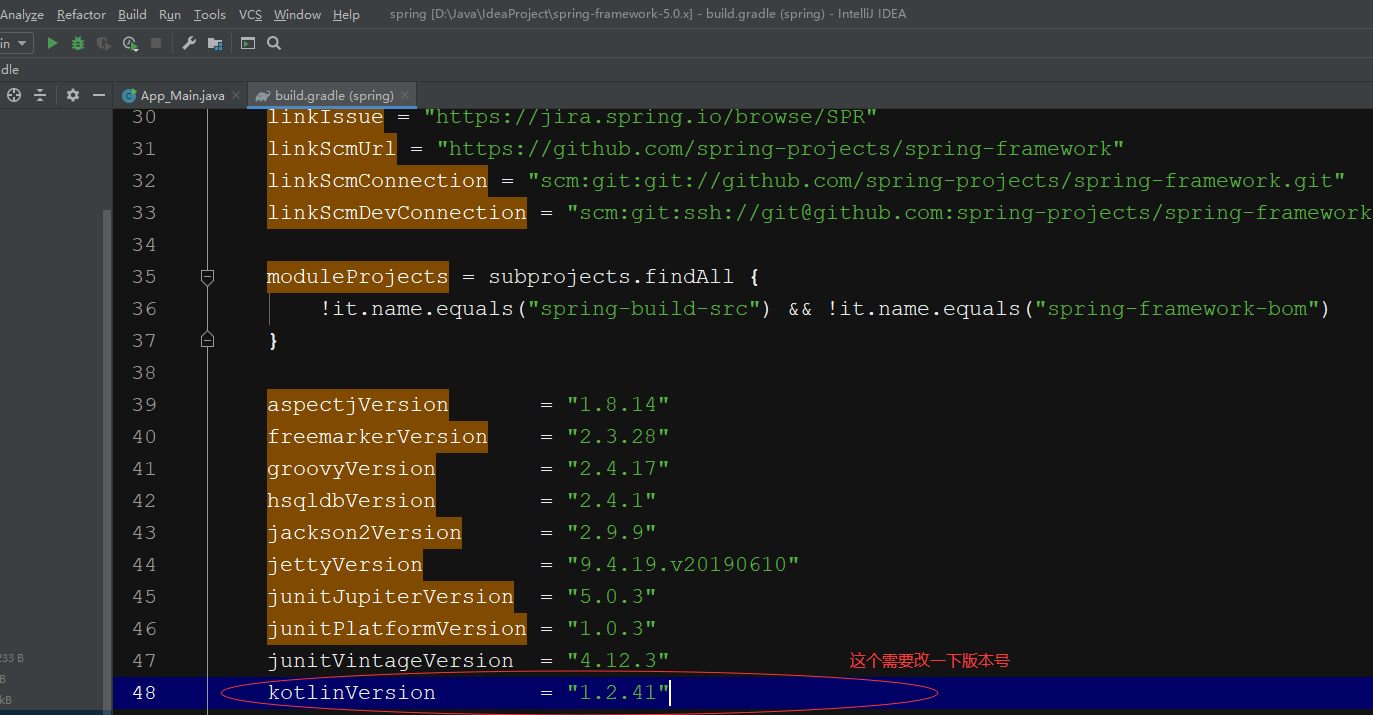The width and height of the screenshot is (1373, 715).
Task: Click the linkScmDevConnection variable
Action: [x=397, y=212]
